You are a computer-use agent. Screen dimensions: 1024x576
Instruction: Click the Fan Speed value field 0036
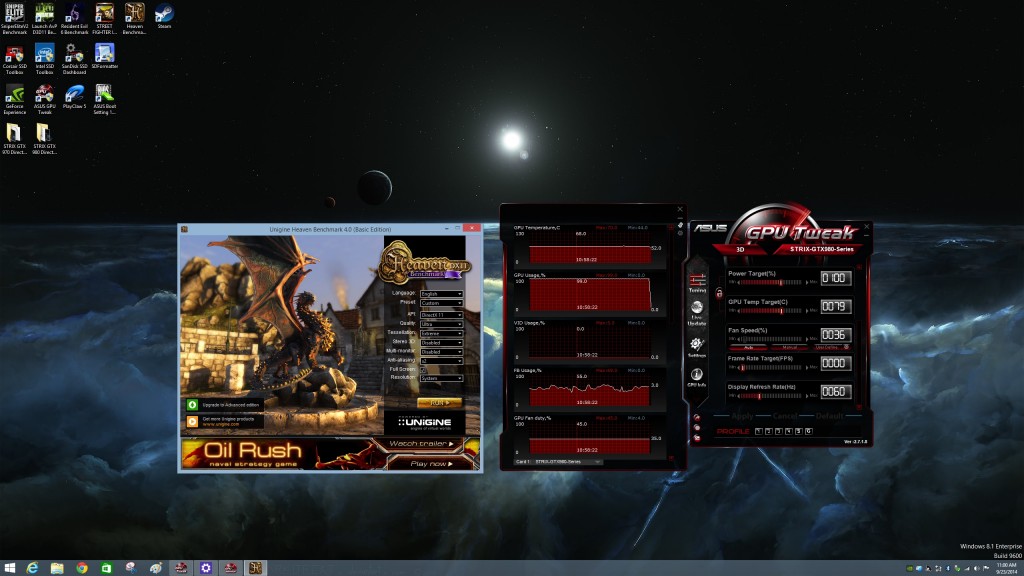[835, 334]
